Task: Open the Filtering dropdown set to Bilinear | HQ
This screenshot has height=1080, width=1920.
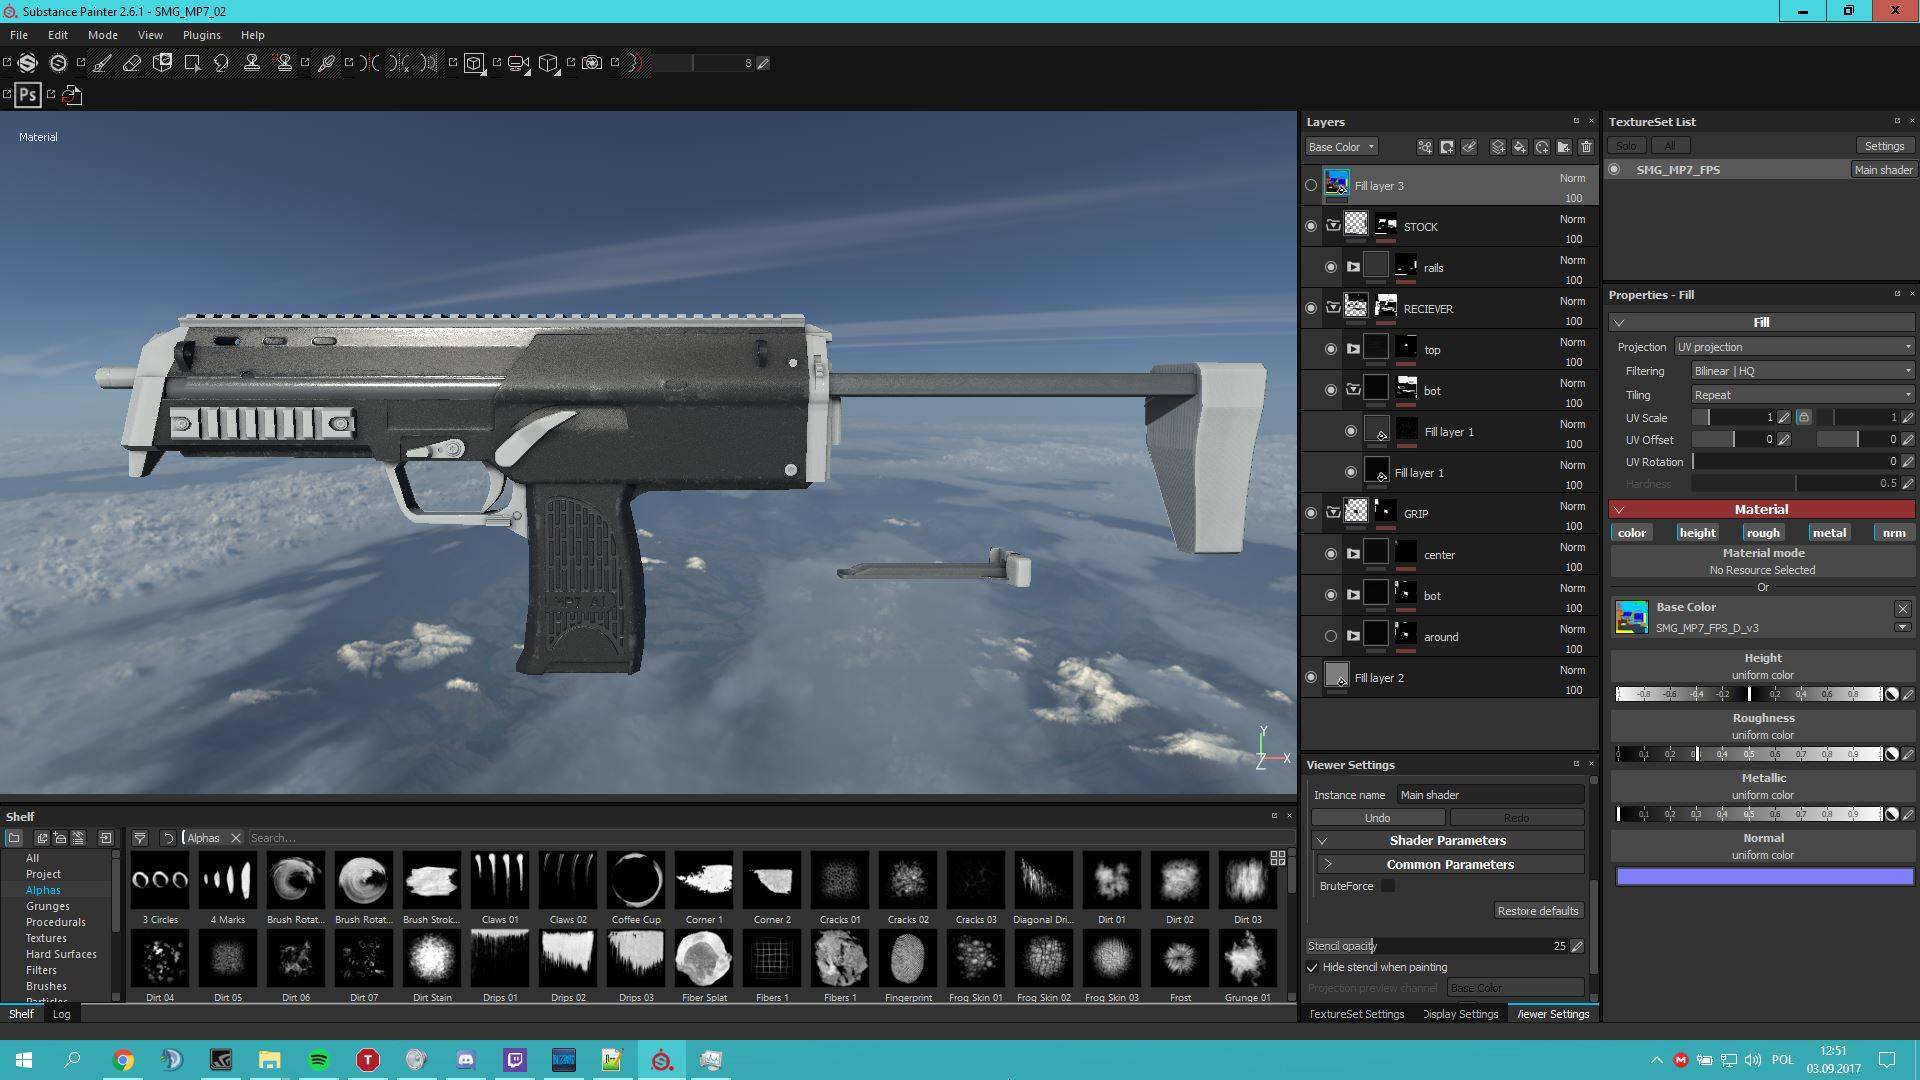Action: coord(1802,371)
